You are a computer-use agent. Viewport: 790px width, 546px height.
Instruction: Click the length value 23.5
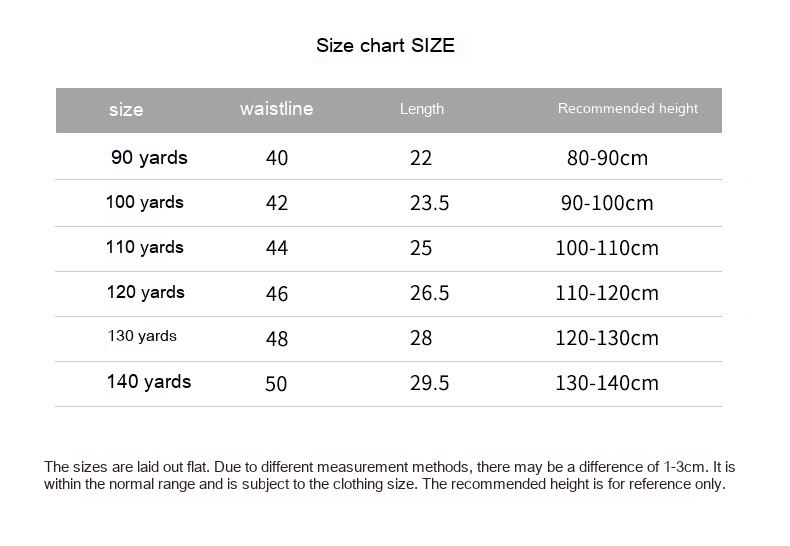(x=429, y=204)
